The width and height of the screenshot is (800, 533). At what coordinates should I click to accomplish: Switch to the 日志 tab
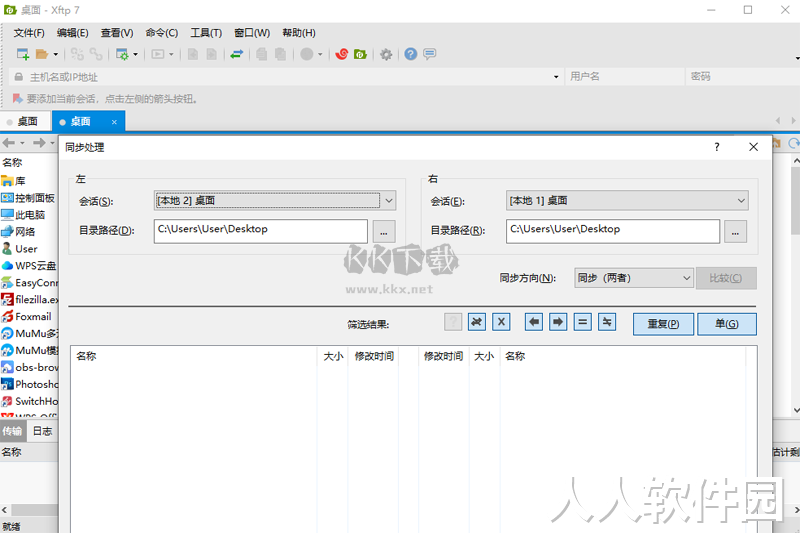point(42,431)
